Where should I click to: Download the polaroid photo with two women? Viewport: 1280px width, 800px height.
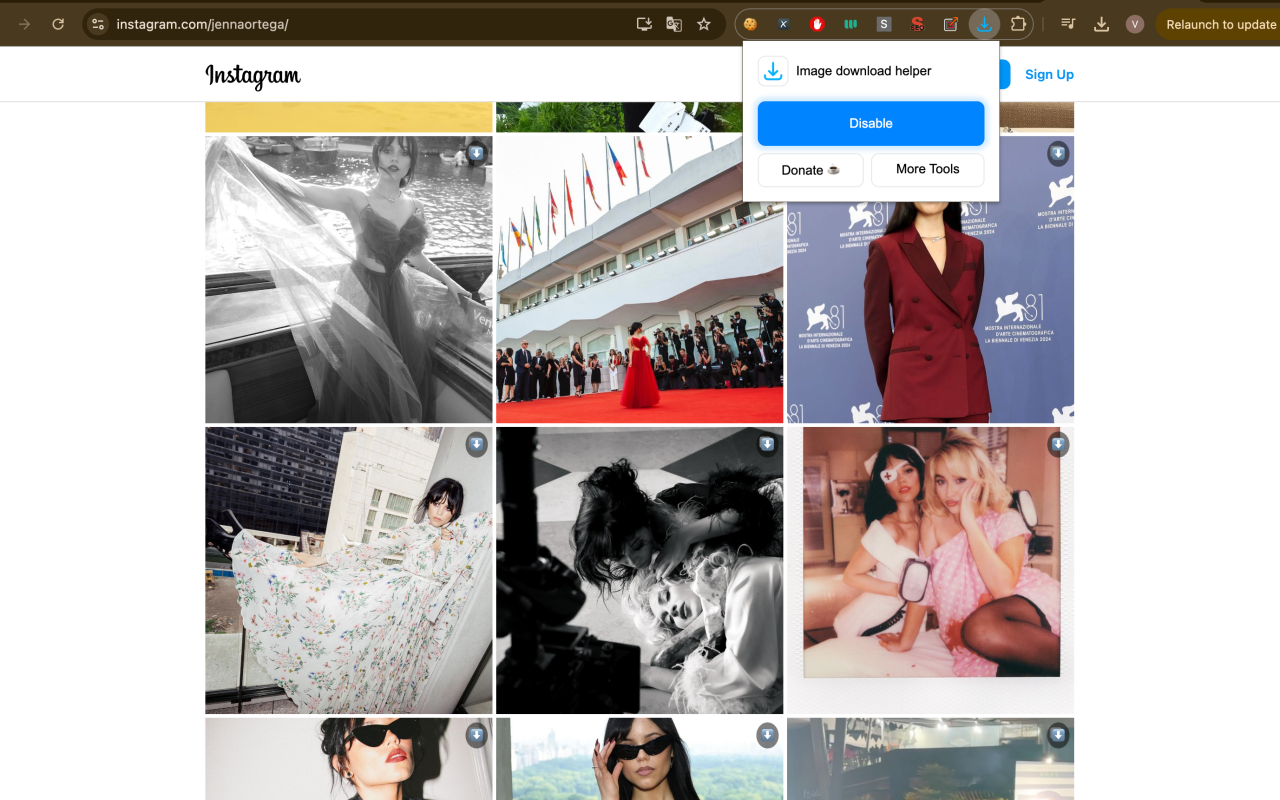[1058, 444]
